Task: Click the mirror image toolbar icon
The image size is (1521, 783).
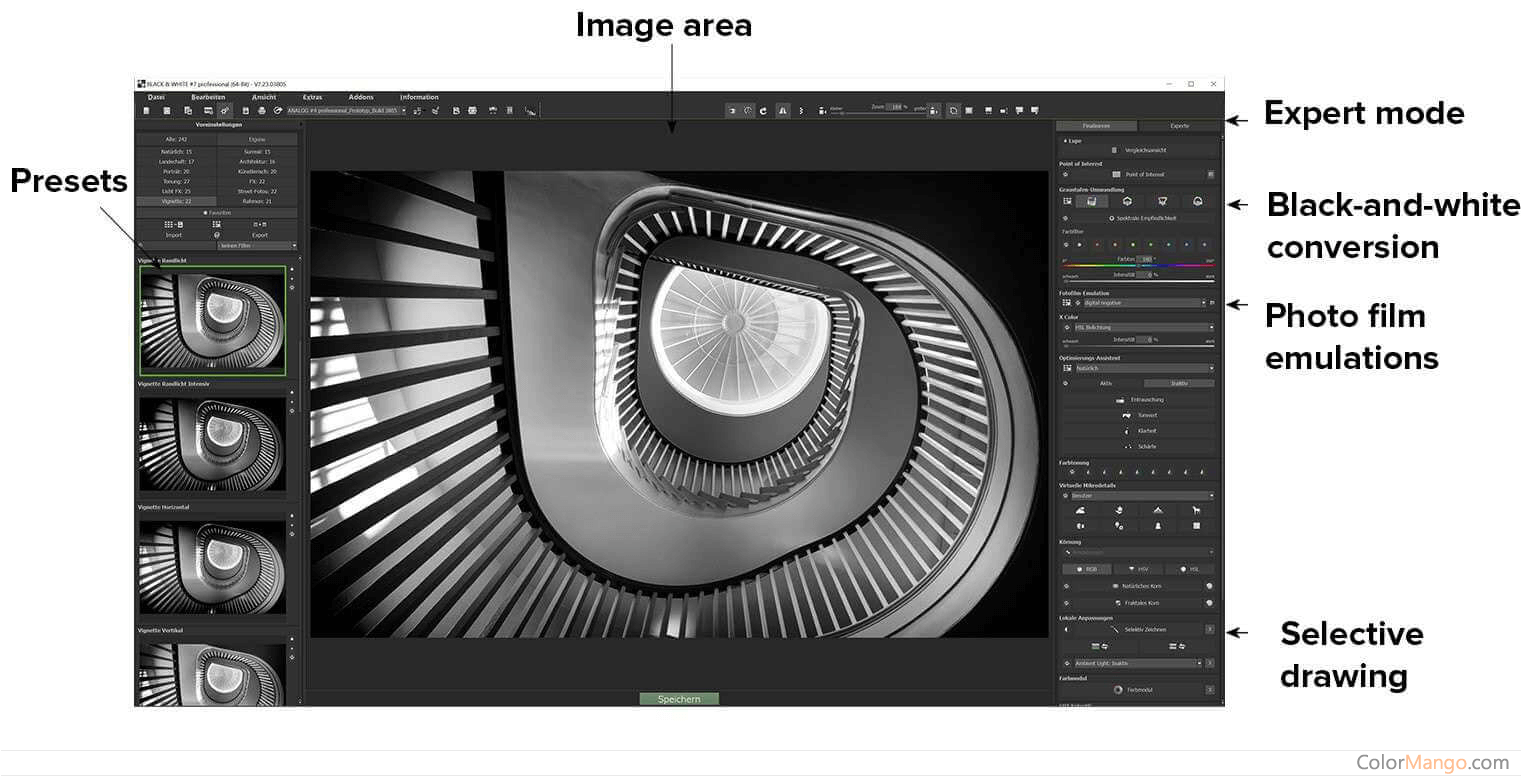Action: tap(783, 111)
